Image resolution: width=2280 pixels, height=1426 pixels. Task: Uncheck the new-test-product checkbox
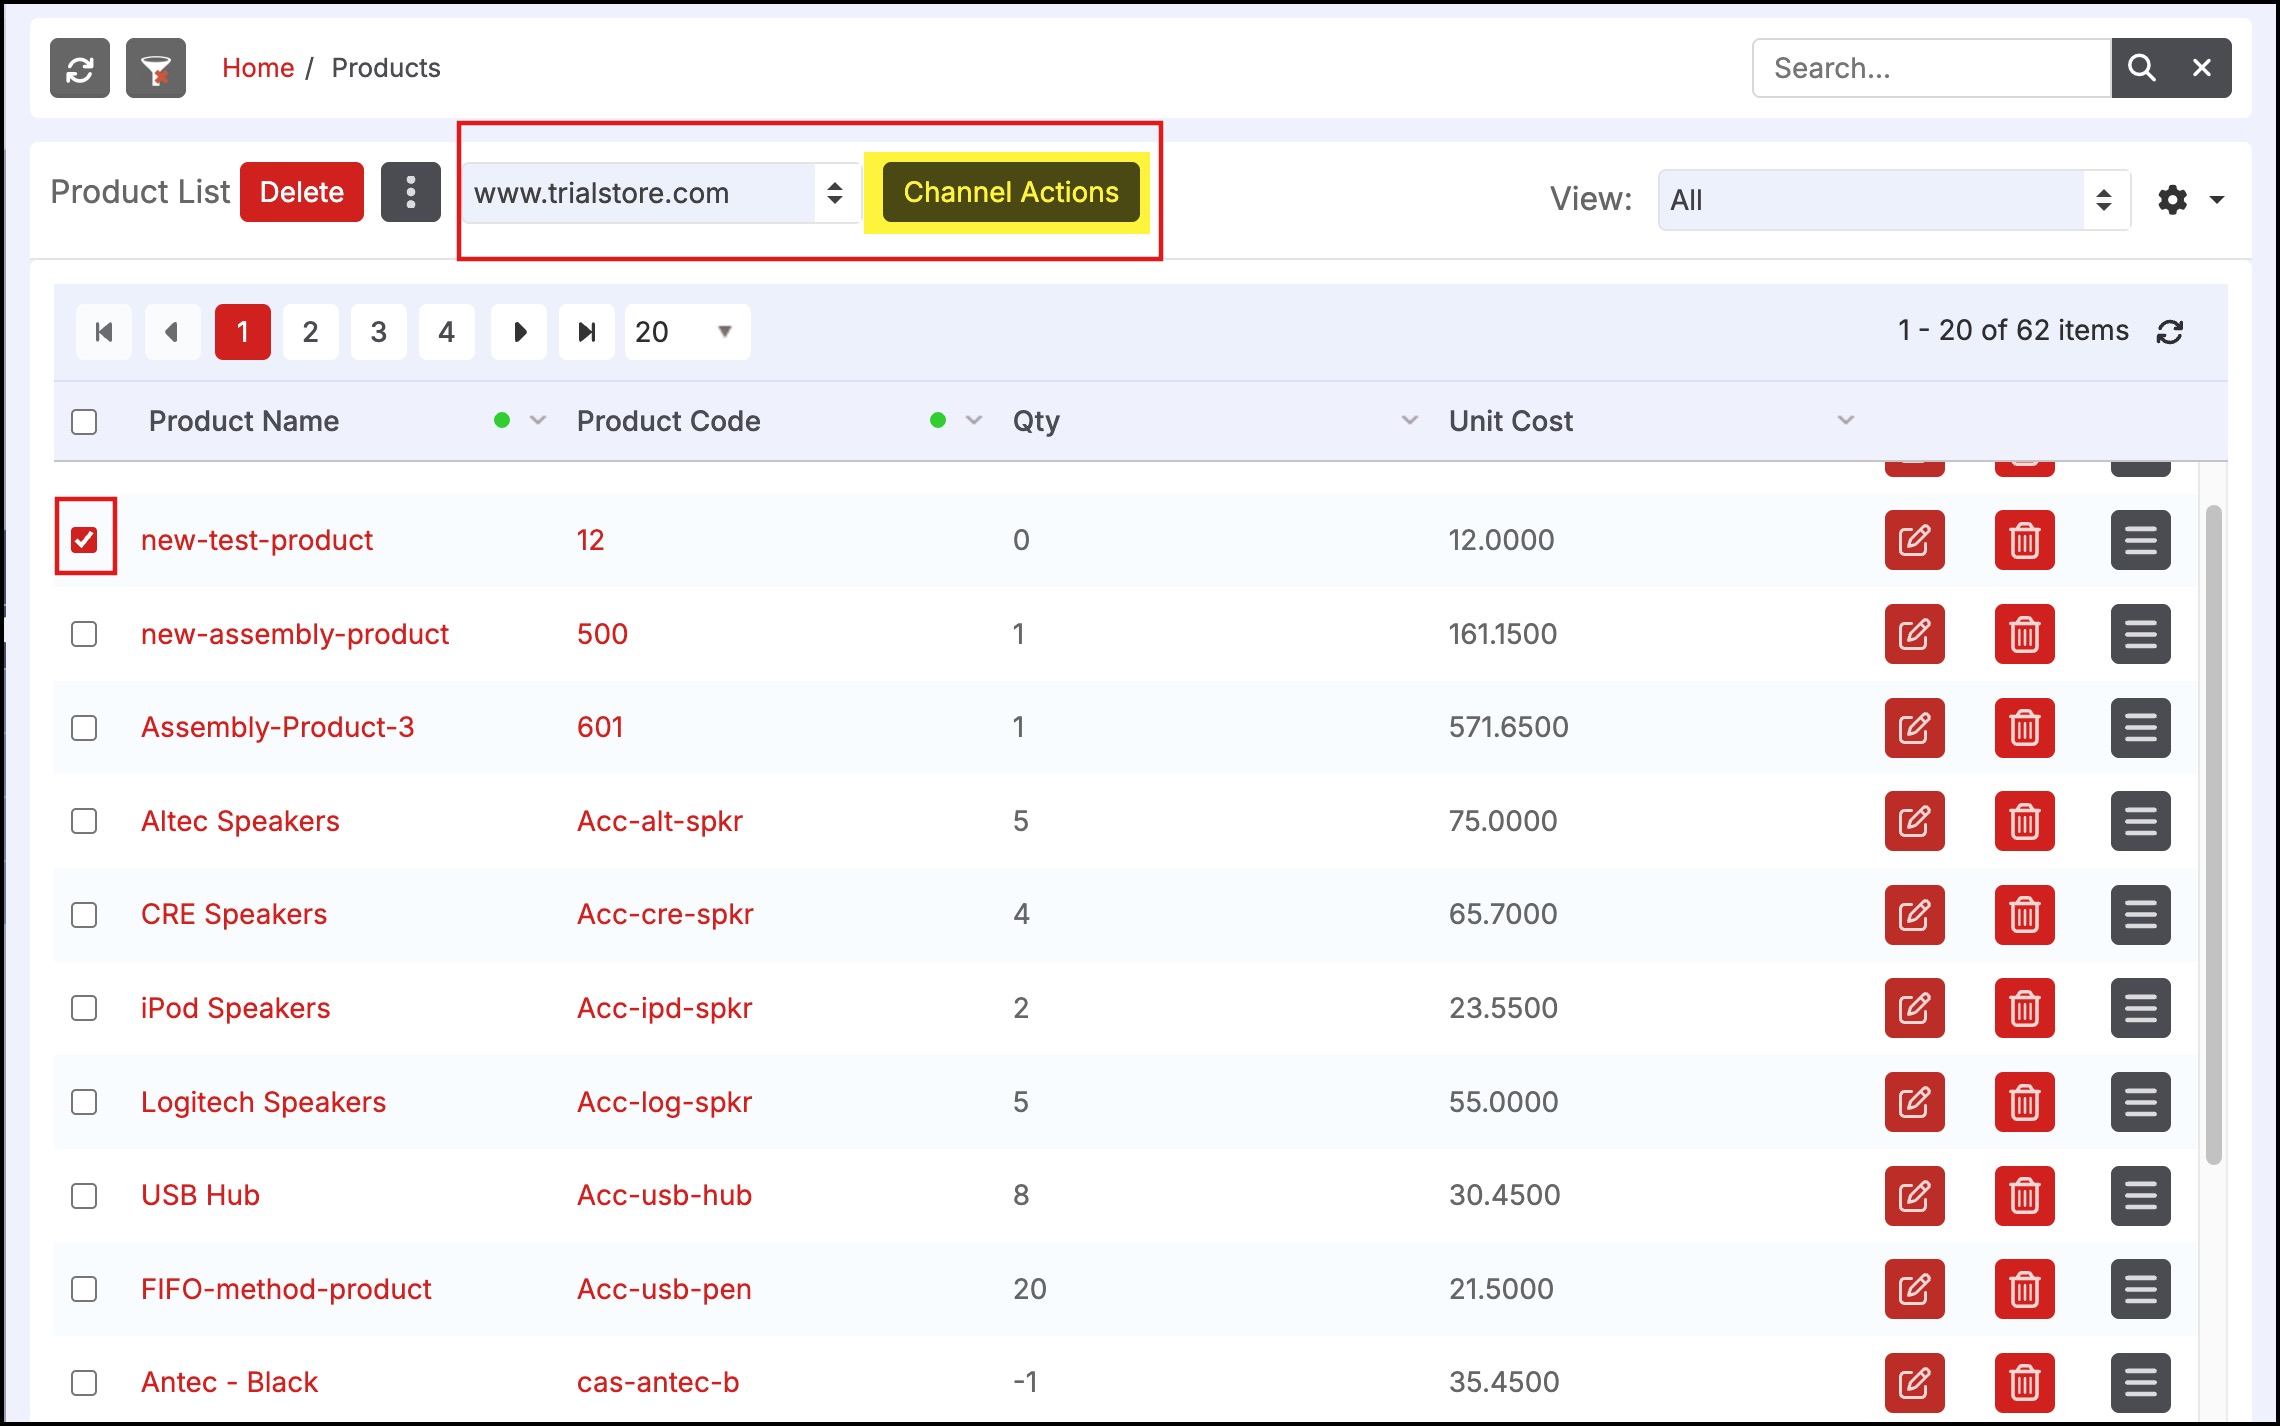point(85,540)
